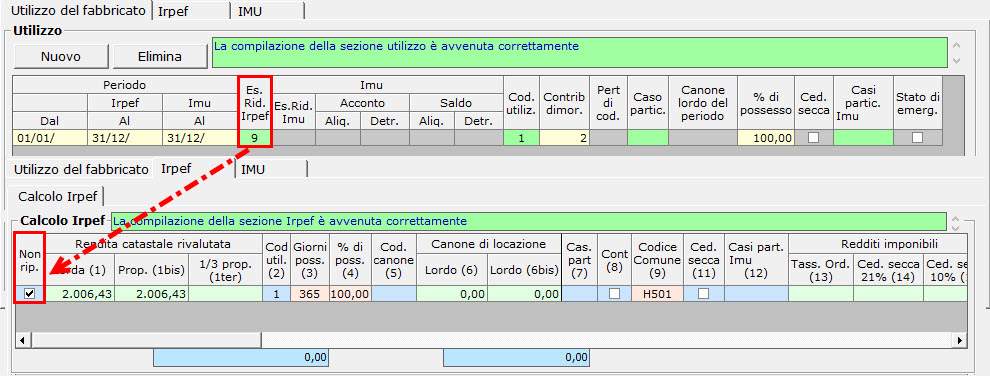Click the Cod. utiliz. cell value 1
Screen dimensions: 990x376
(x=521, y=138)
